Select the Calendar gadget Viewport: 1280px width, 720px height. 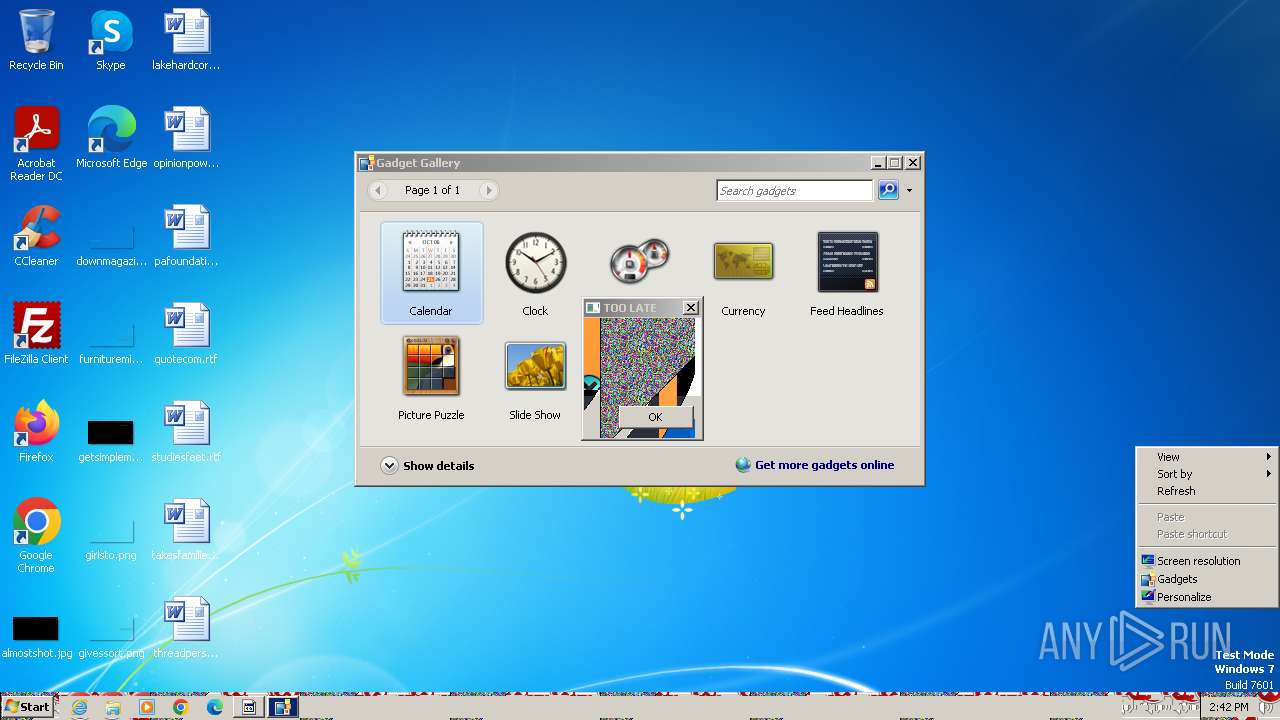(x=431, y=273)
